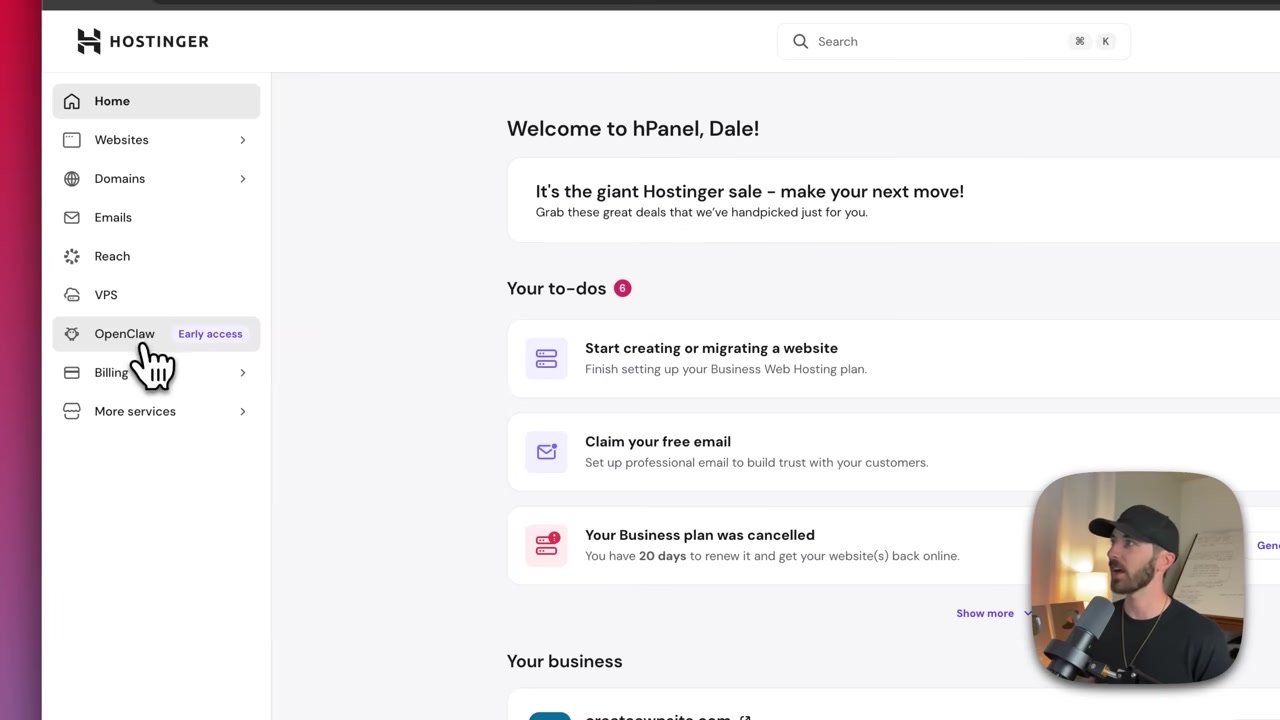Click the More services icon
1280x720 pixels.
tap(72, 411)
